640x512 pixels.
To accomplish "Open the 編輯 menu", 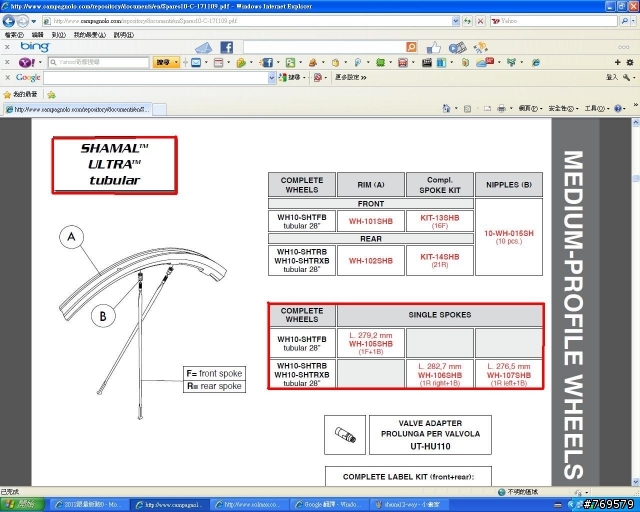I will 38,35.
